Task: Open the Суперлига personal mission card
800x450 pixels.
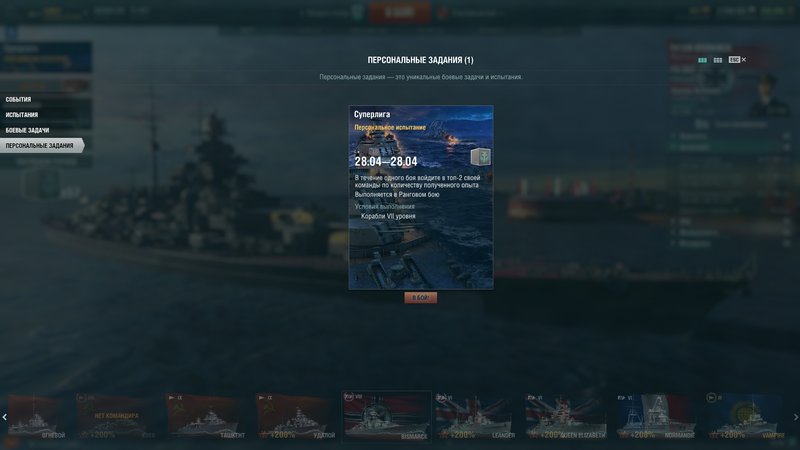Action: point(421,197)
